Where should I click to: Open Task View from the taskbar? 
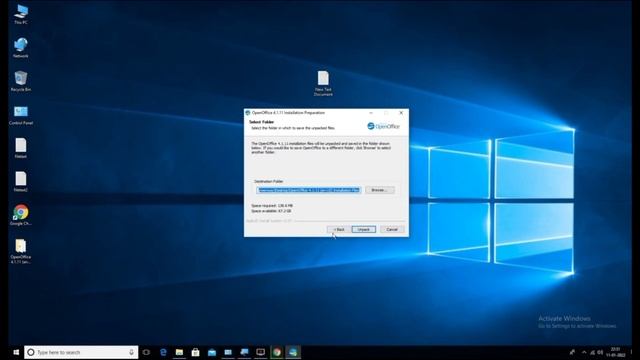tap(147, 352)
